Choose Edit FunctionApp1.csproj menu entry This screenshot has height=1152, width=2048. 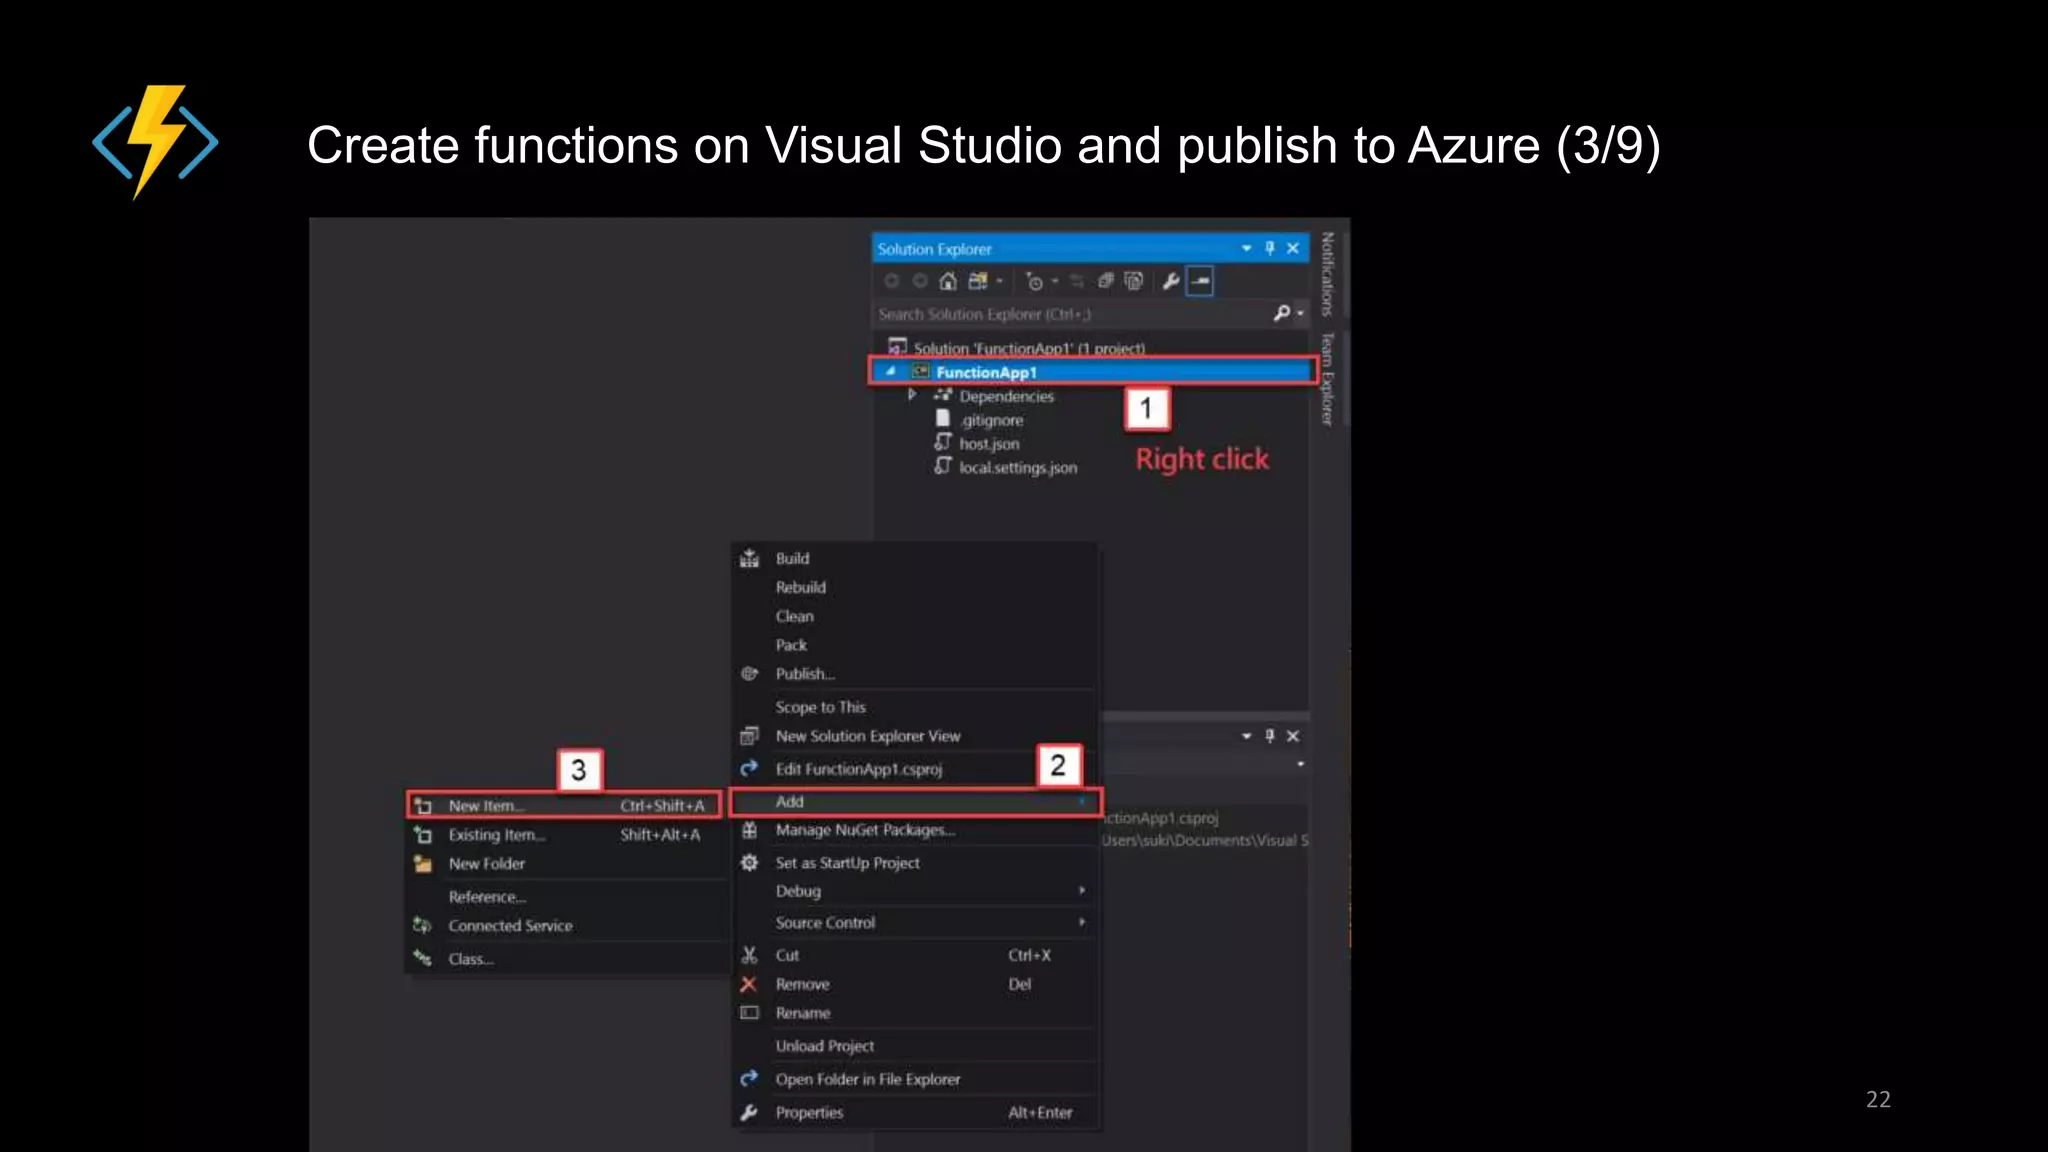click(x=915, y=769)
